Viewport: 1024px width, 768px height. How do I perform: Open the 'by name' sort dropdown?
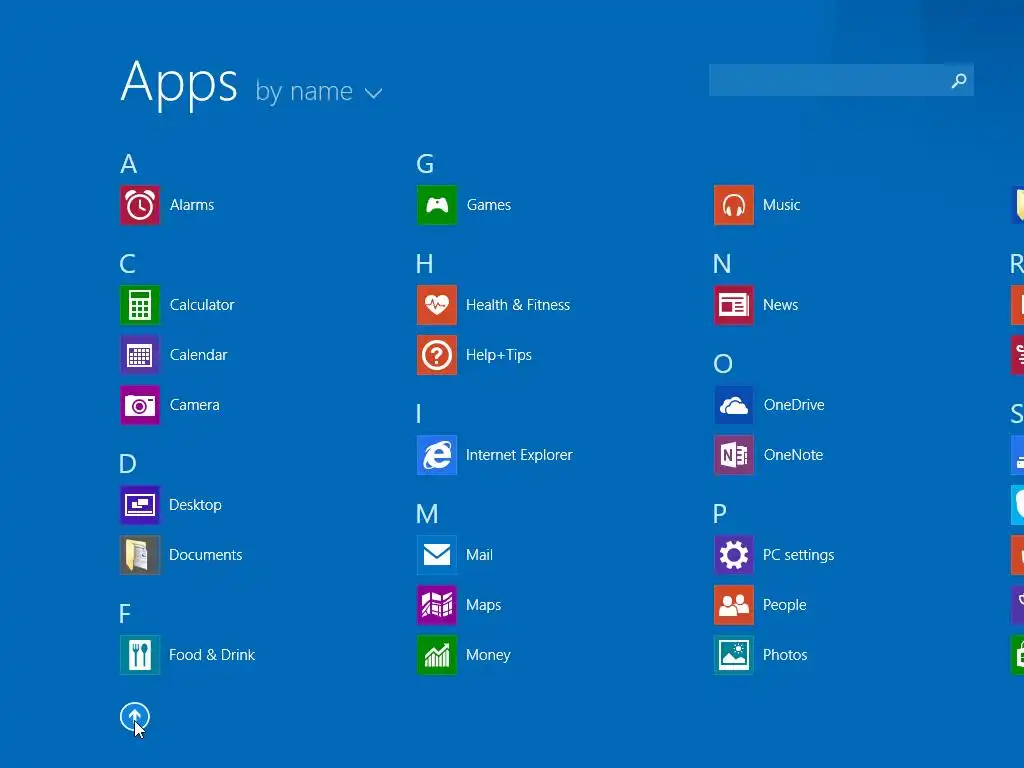point(319,91)
